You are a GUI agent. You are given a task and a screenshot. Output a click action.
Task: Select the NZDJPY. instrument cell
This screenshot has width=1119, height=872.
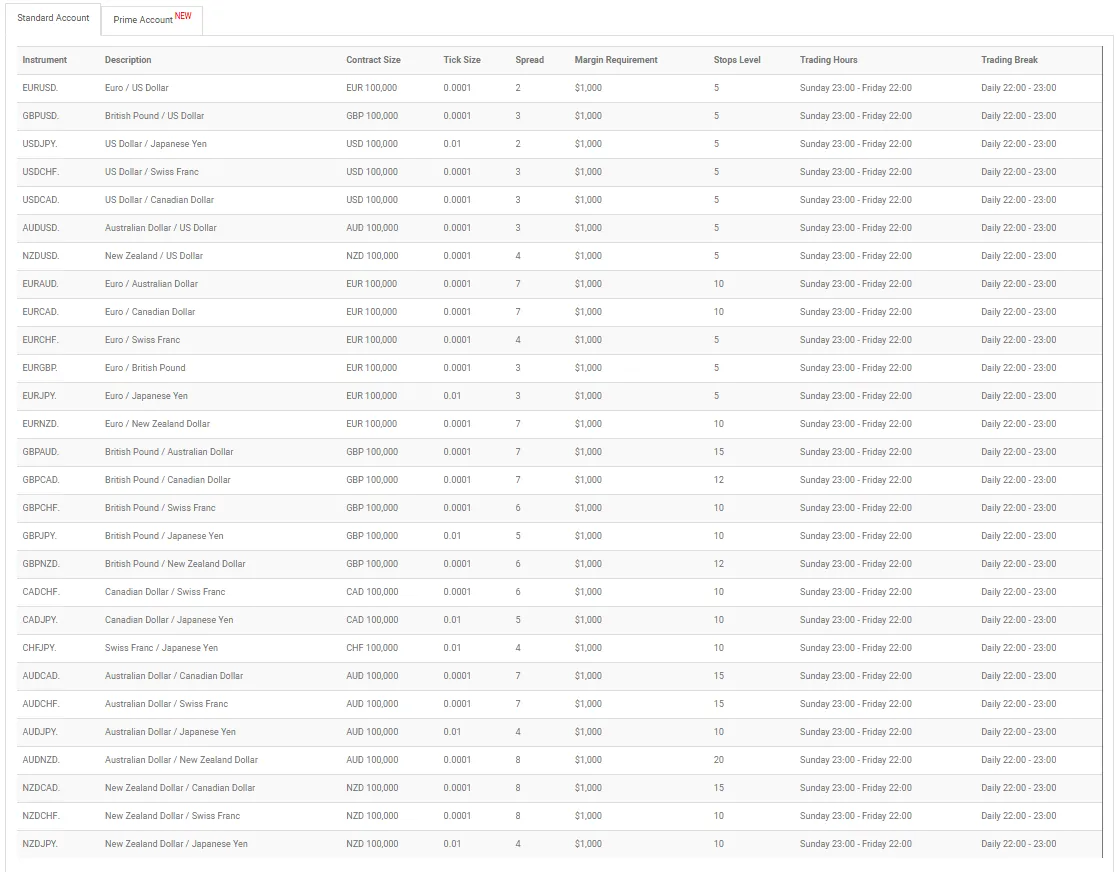click(x=40, y=844)
